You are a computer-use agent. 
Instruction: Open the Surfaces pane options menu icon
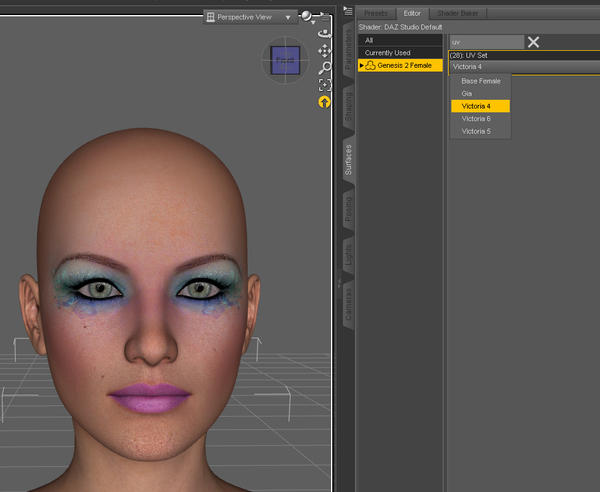point(348,11)
